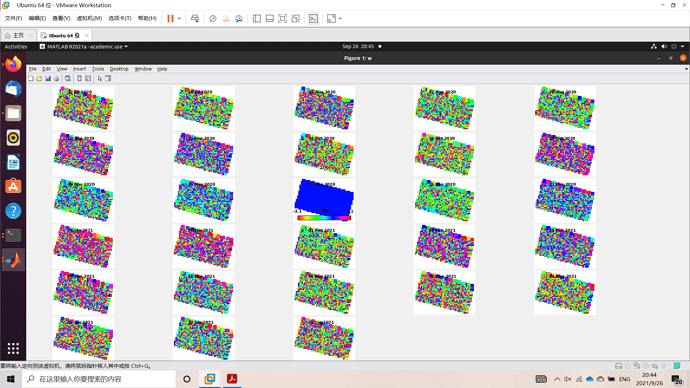Toggle the Insert Legend toolbar icon
The height and width of the screenshot is (388, 690).
[88, 78]
